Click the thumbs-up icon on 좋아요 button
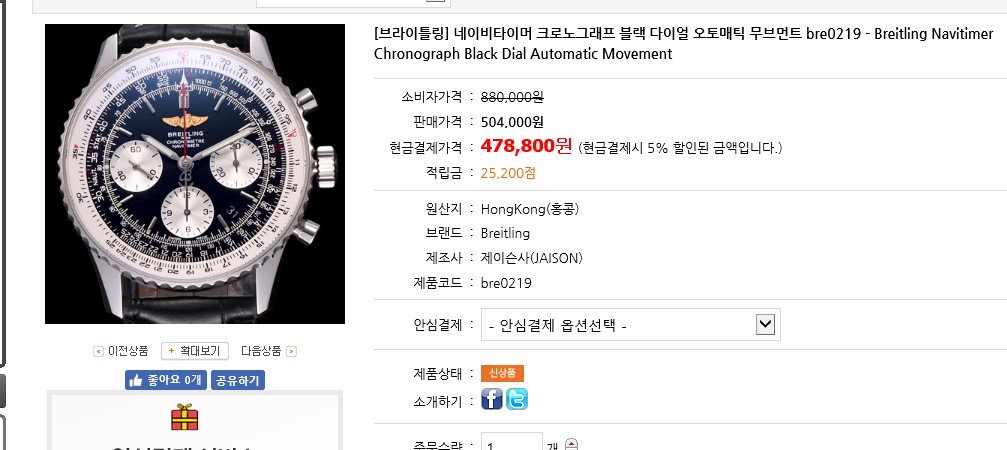The height and width of the screenshot is (450, 1007). click(136, 380)
